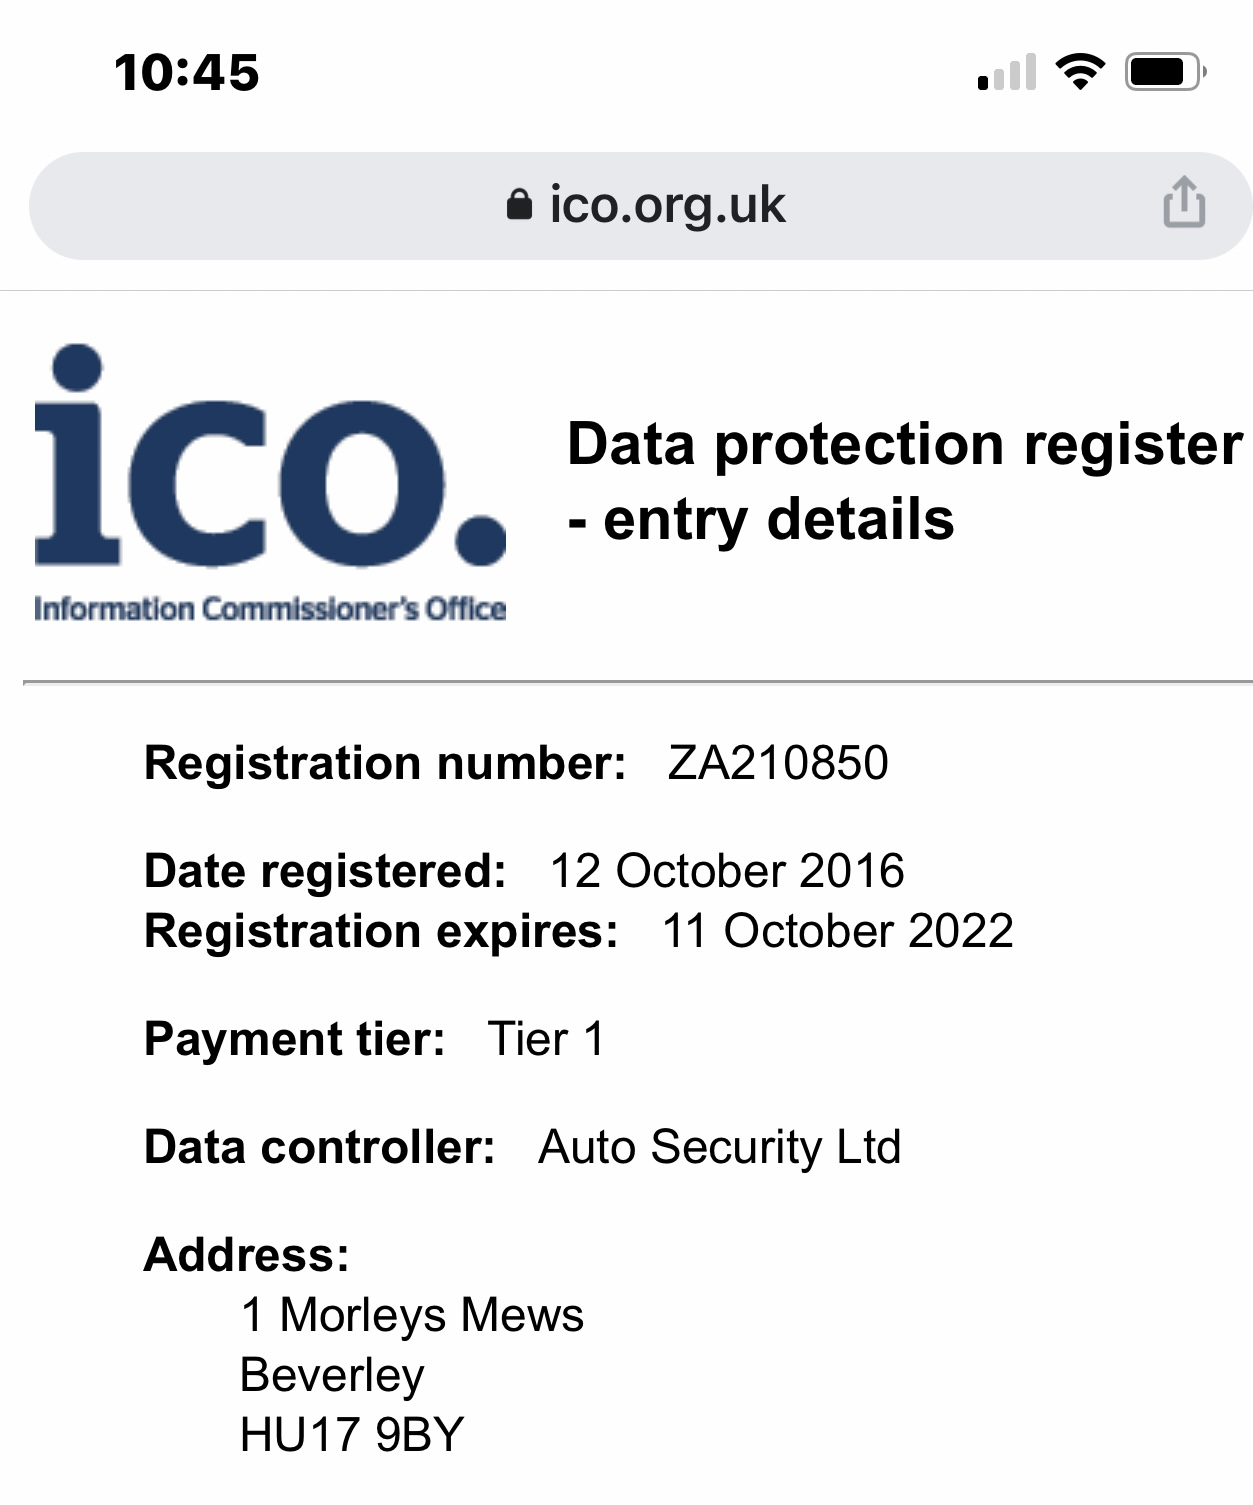Tap the Registration number label
This screenshot has width=1253, height=1505.
click(385, 763)
